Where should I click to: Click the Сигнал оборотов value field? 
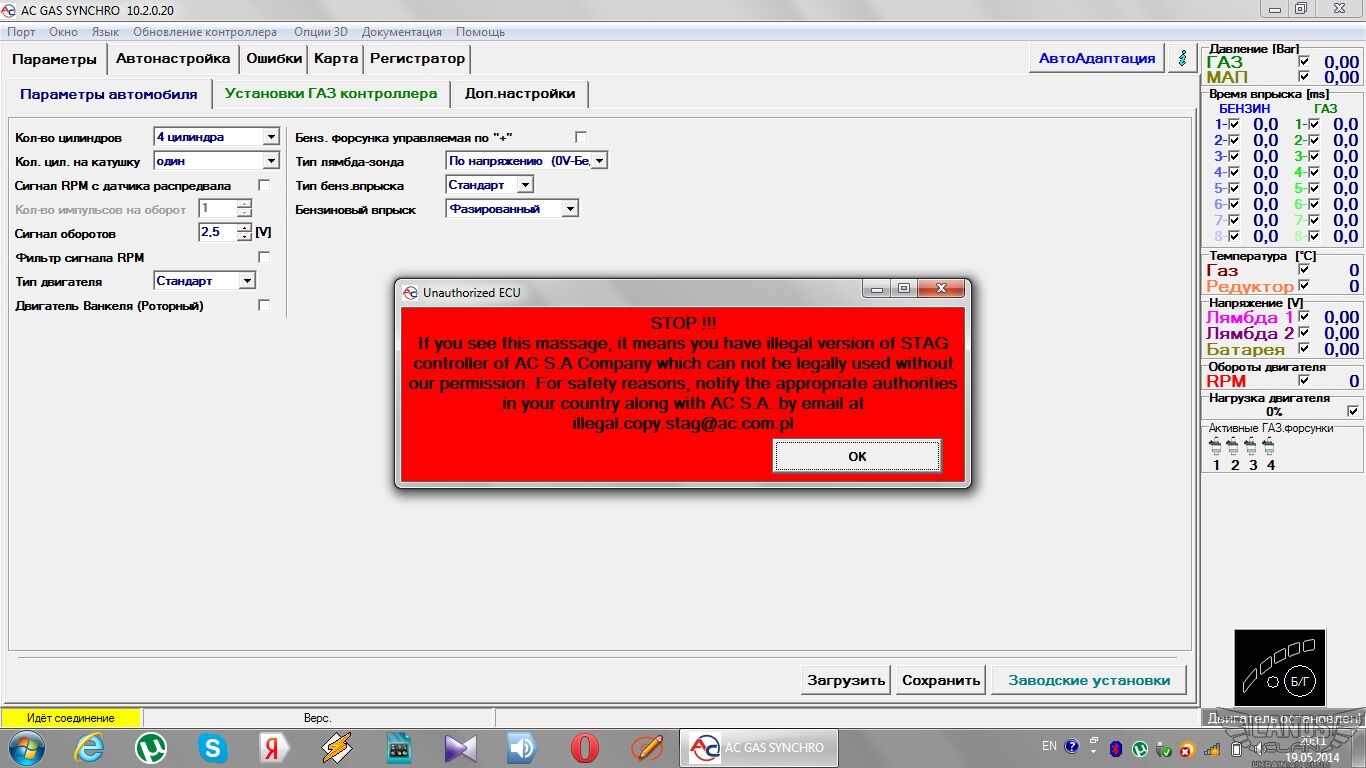(x=217, y=232)
